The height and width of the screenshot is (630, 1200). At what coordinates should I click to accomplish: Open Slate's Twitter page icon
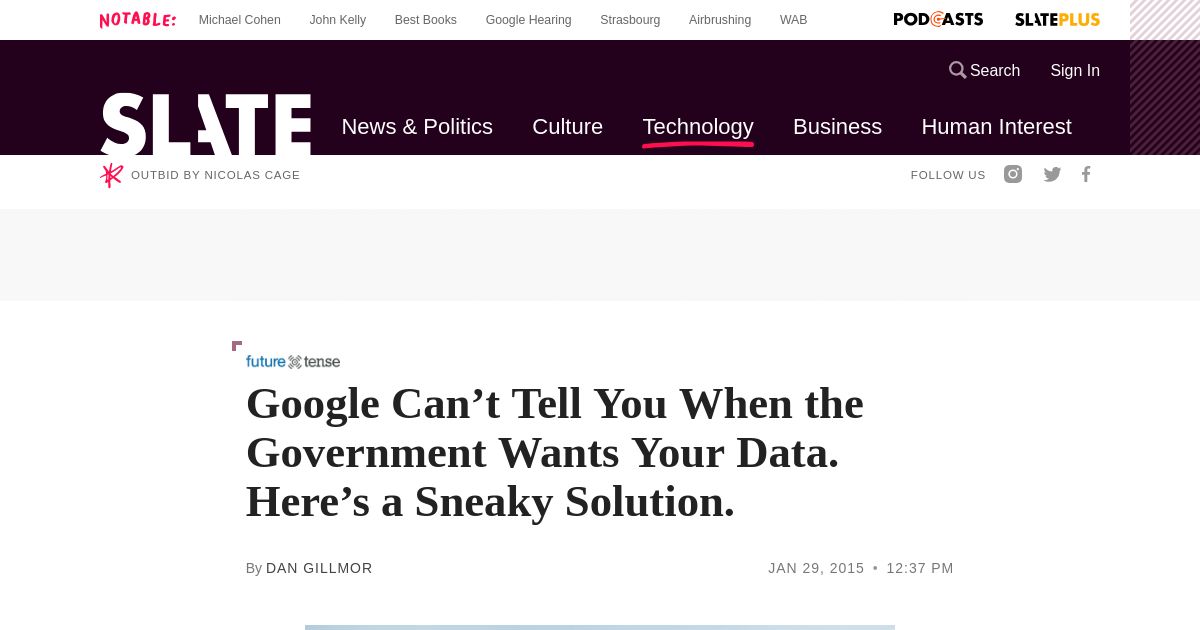tap(1052, 174)
